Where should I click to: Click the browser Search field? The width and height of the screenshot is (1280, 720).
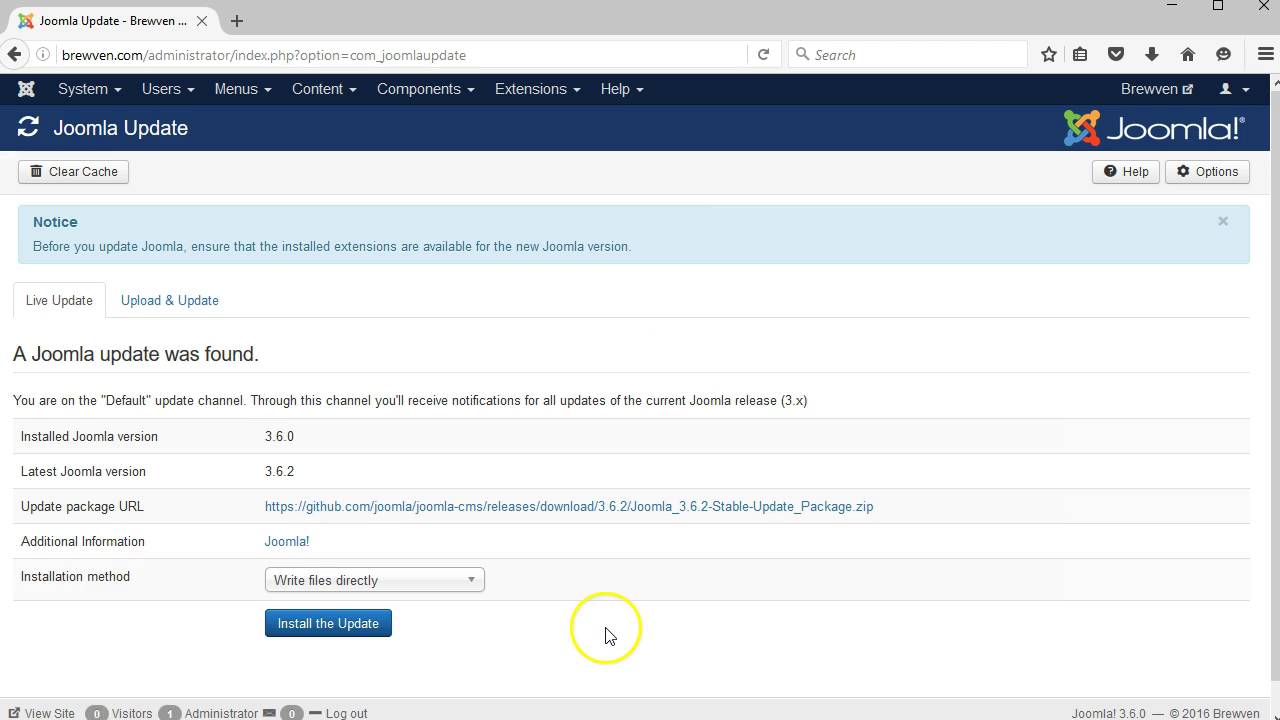(908, 55)
